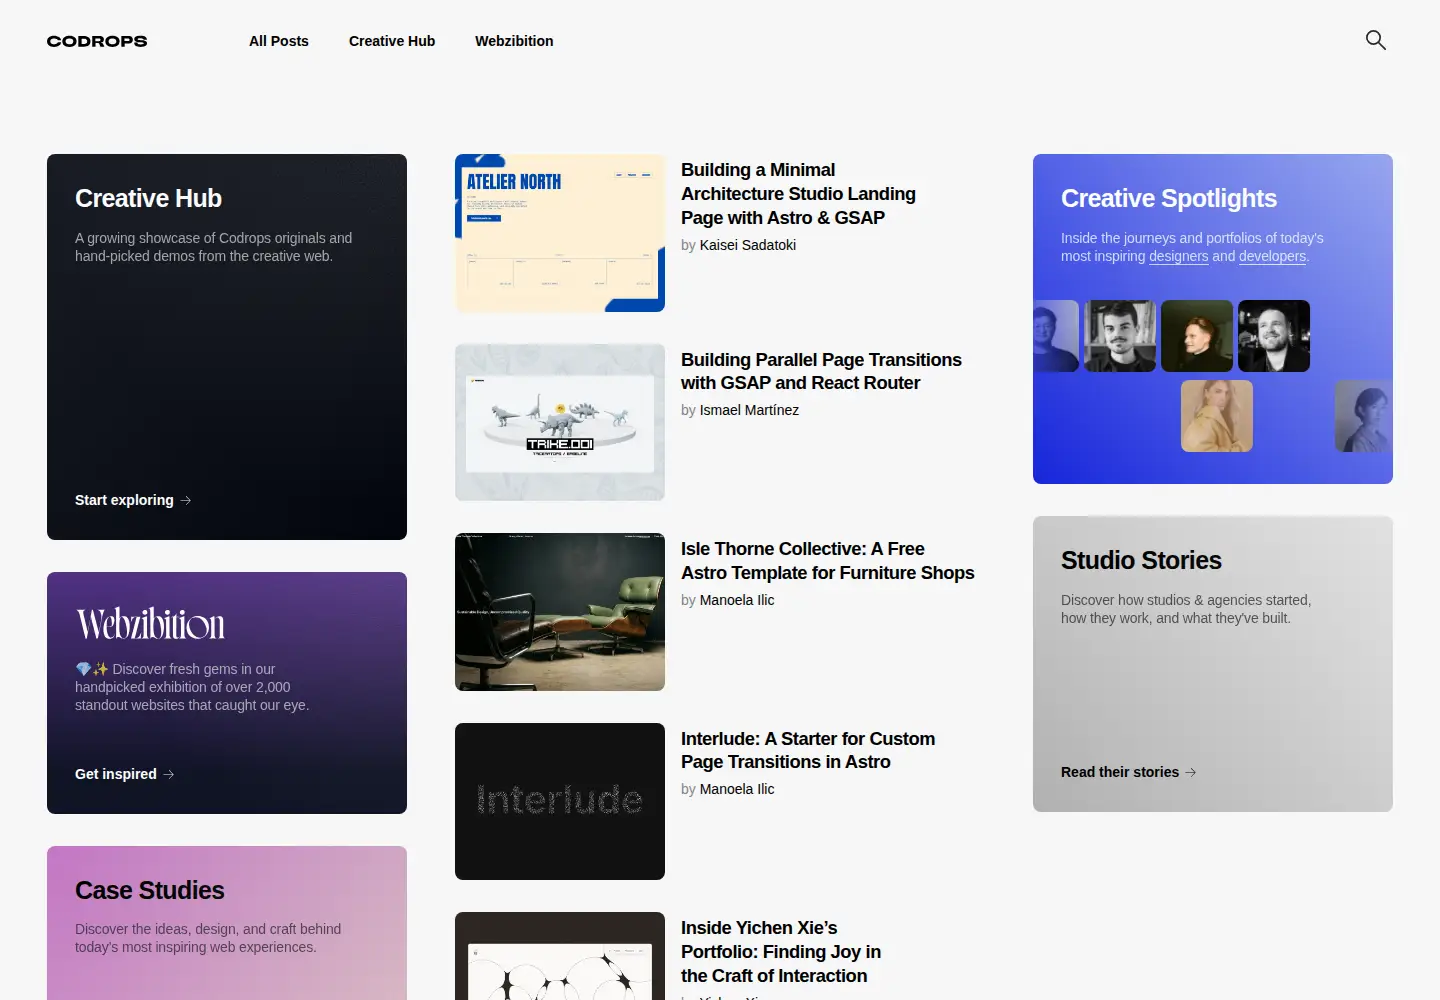The width and height of the screenshot is (1440, 1000).
Task: Click author name Ismael Martínez
Action: 749,410
